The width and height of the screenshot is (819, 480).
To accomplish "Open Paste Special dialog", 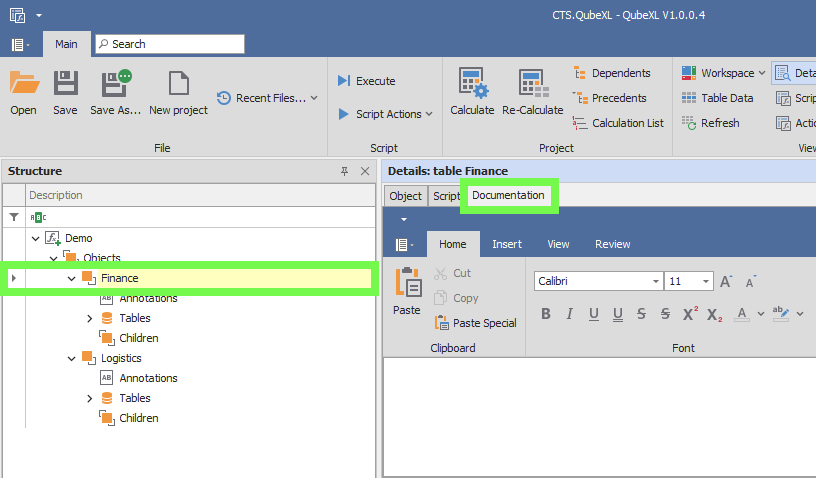I will pyautogui.click(x=475, y=323).
